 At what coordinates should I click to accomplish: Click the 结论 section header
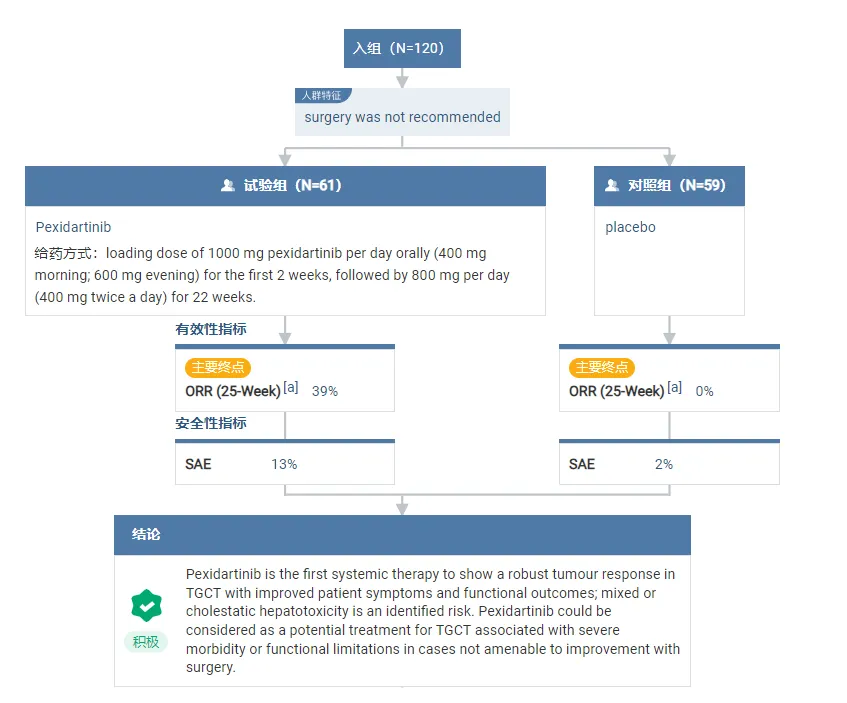(402, 535)
